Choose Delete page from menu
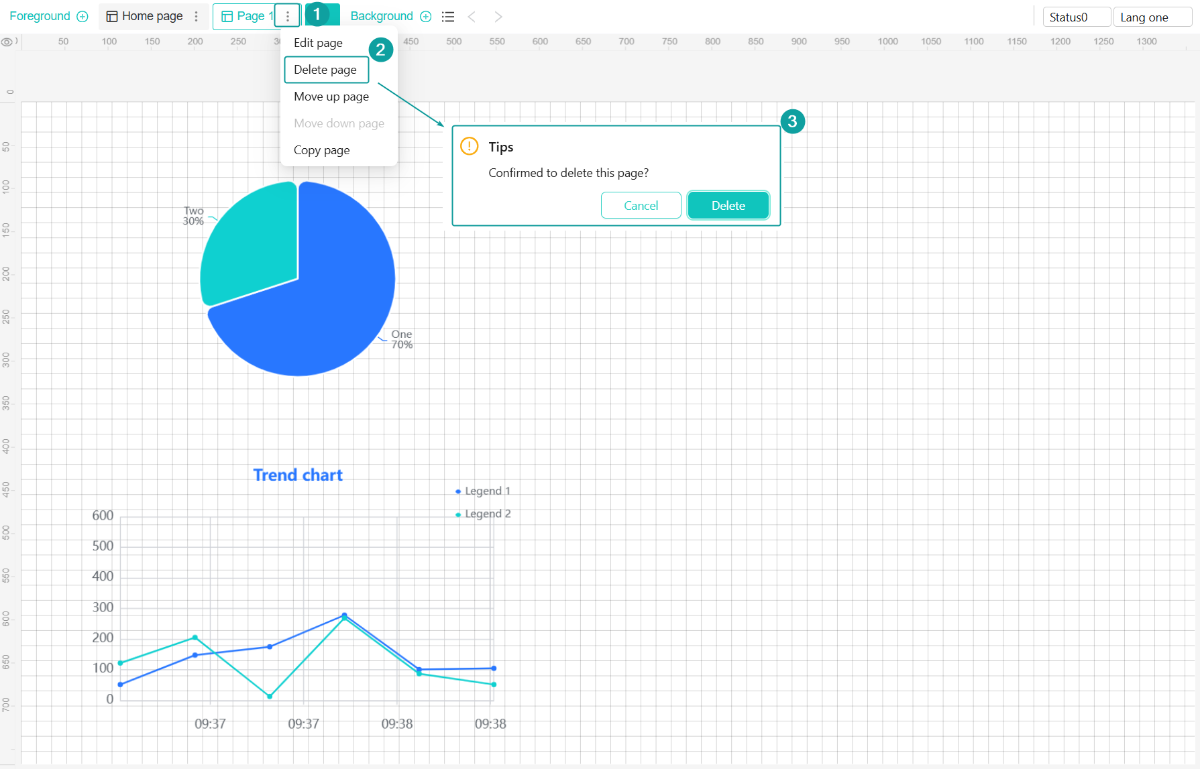1200x769 pixels. click(x=327, y=70)
